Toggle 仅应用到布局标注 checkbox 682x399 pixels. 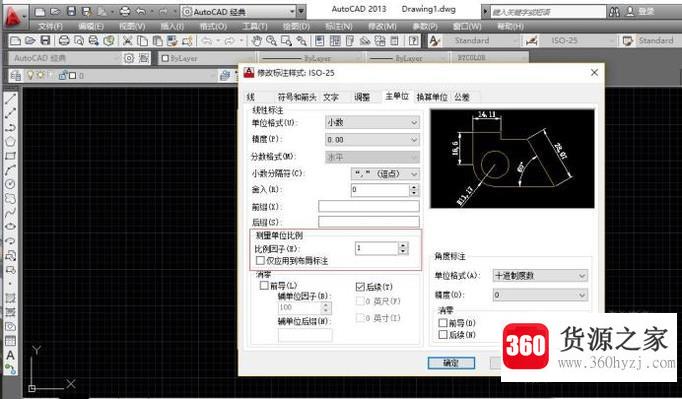[261, 260]
